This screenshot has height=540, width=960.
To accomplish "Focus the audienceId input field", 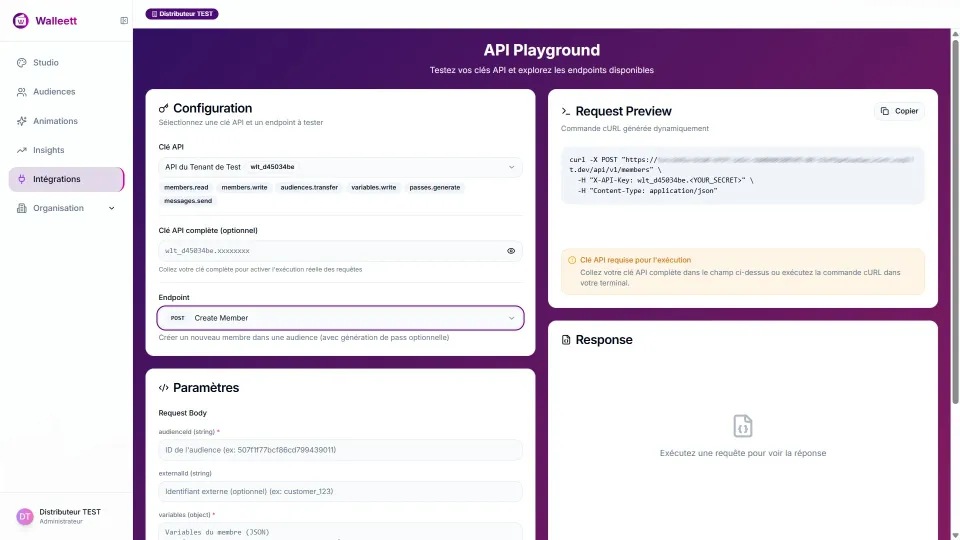I will 340,450.
